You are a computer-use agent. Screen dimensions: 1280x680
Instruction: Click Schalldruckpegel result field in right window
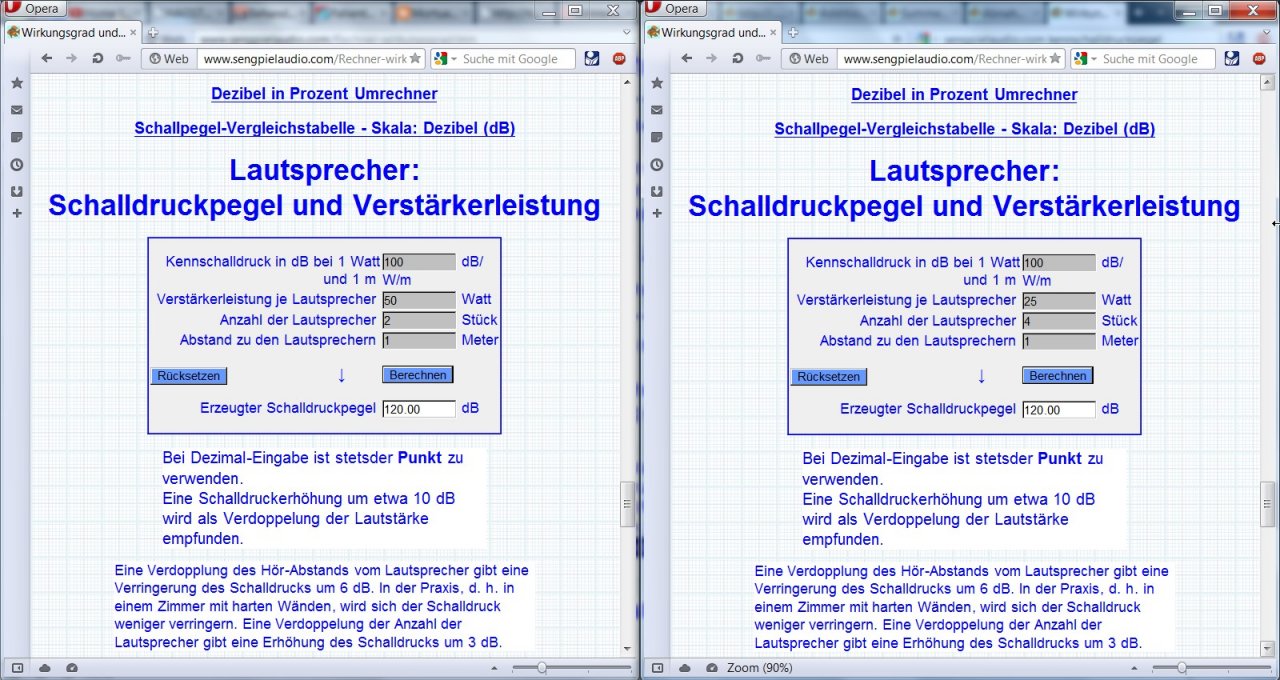click(x=1058, y=409)
